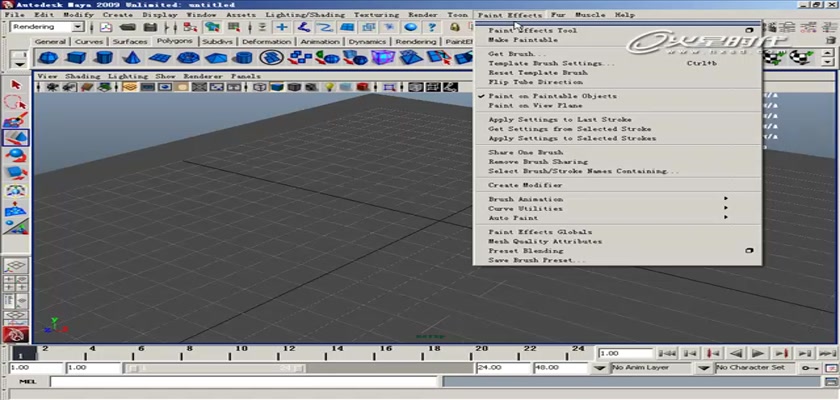The image size is (840, 400).
Task: Click the four-view layout icon
Action: point(16,283)
